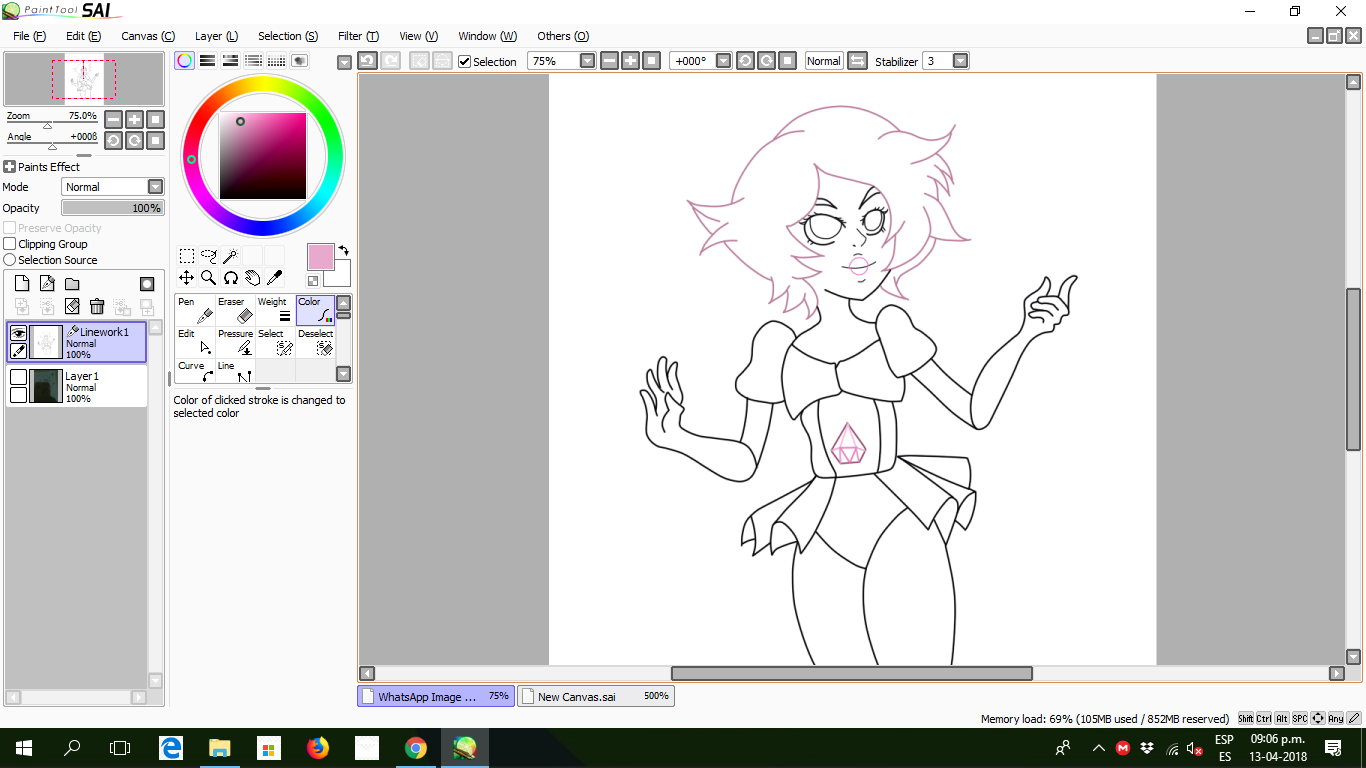This screenshot has width=1366, height=768.
Task: Open the Filter menu
Action: pos(358,36)
